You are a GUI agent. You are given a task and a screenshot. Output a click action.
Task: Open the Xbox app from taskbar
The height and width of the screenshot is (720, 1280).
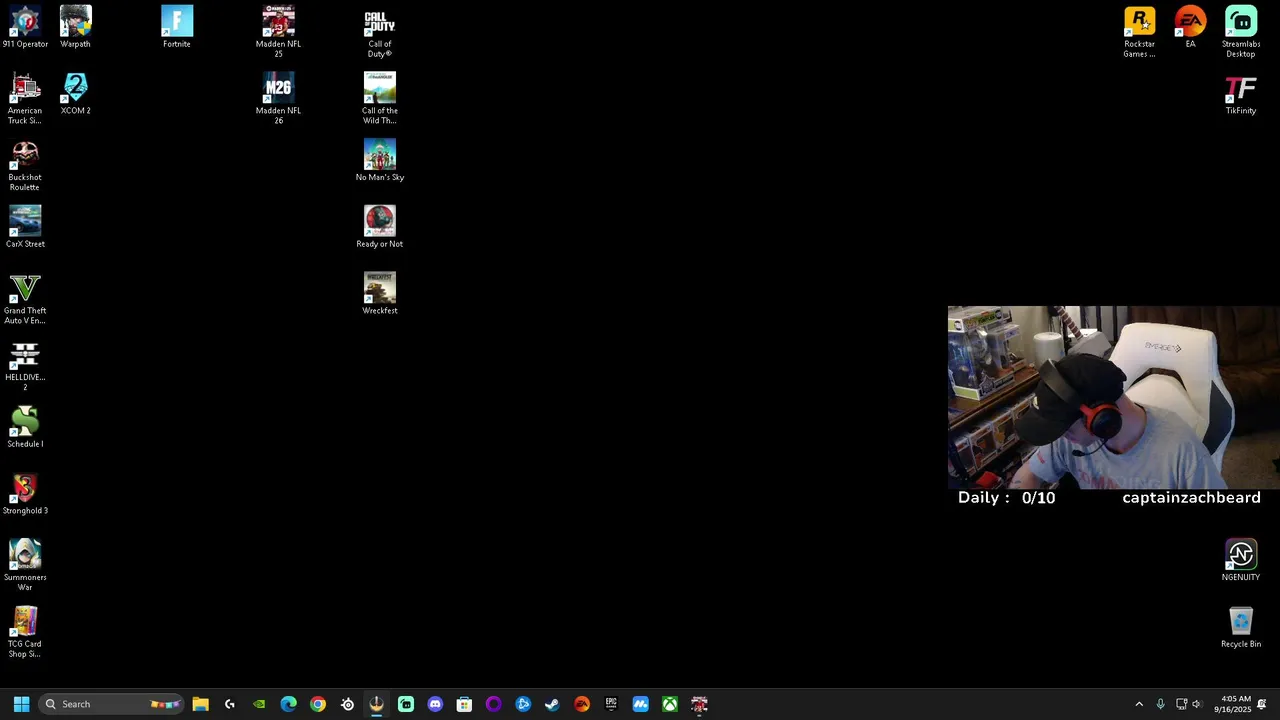point(670,704)
